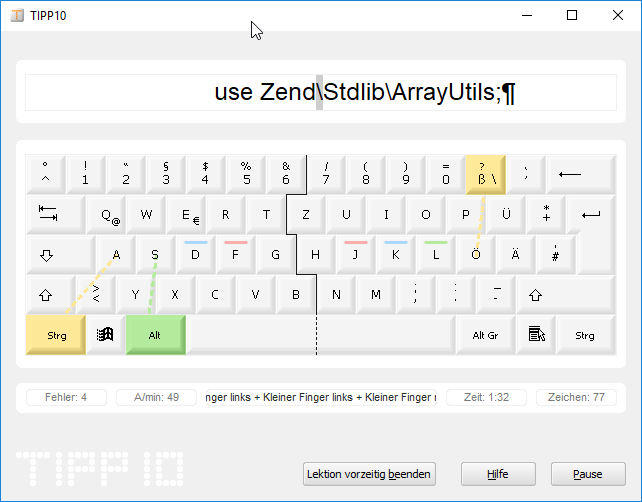The height and width of the screenshot is (502, 642).
Task: Click the Caps Lock down-arrow key
Action: click(x=61, y=255)
